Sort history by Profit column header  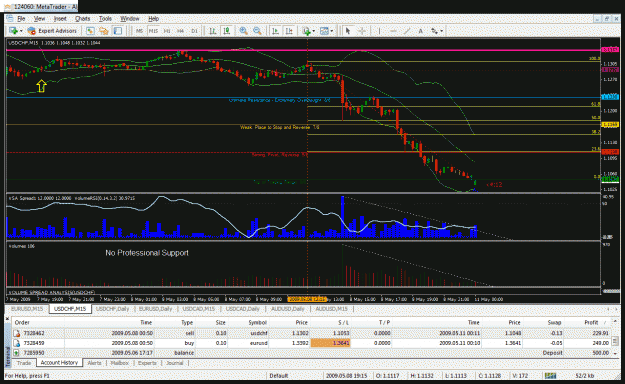pos(591,322)
